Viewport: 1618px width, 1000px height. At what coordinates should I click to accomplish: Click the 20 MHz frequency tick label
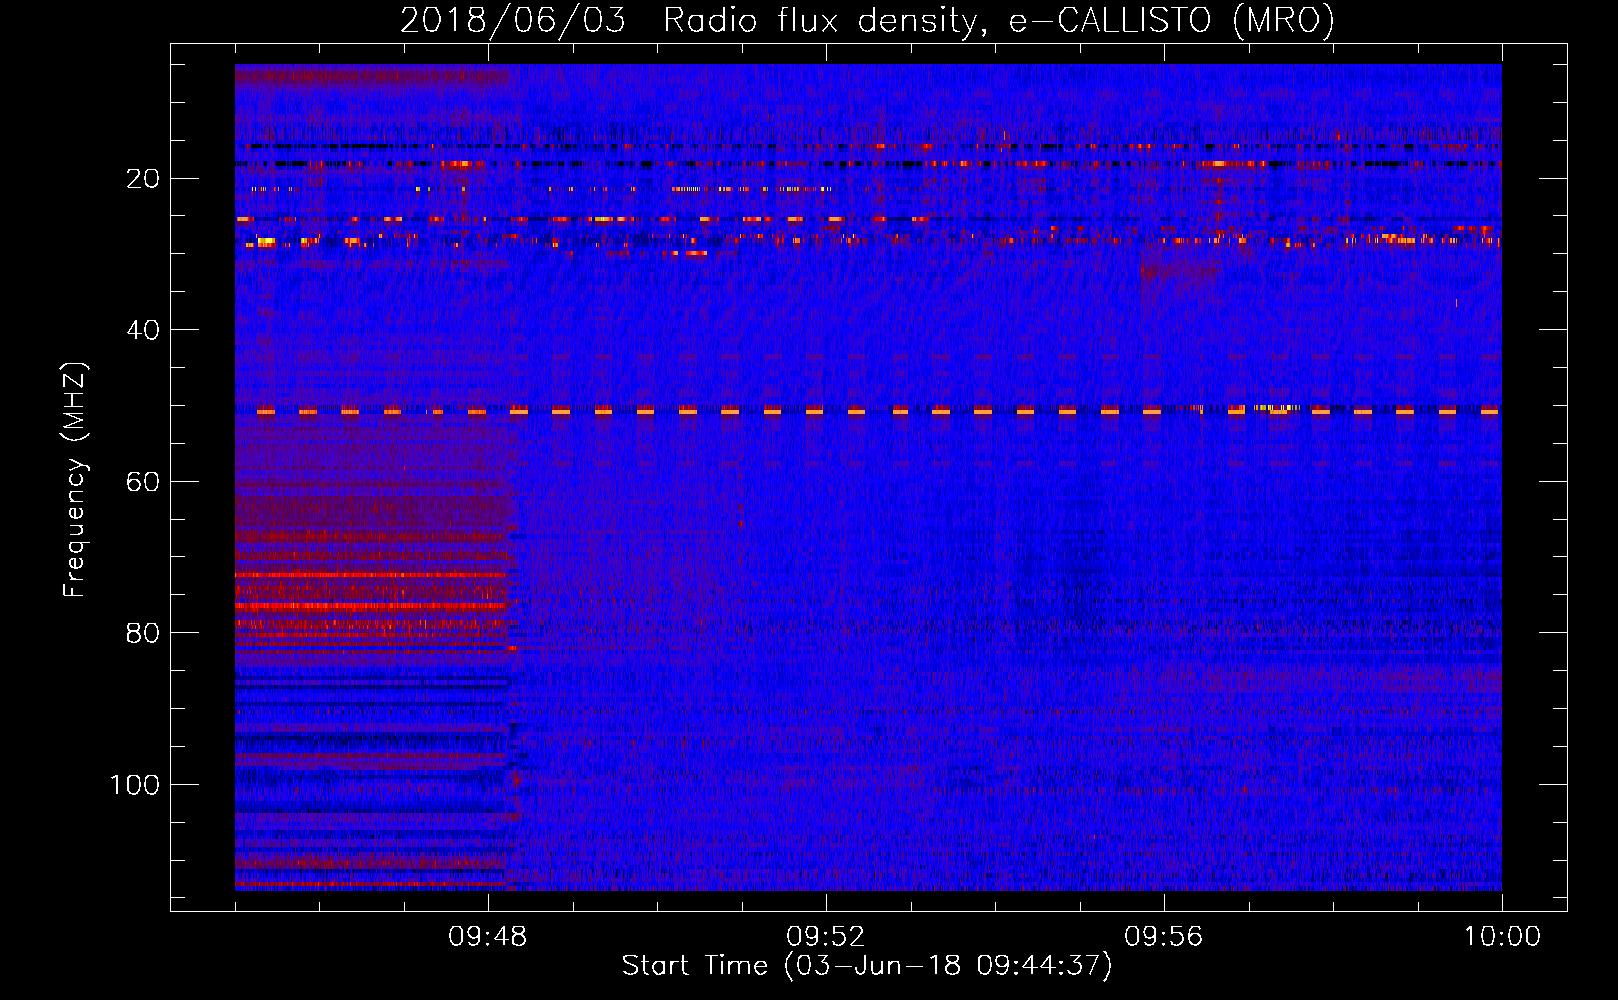144,179
